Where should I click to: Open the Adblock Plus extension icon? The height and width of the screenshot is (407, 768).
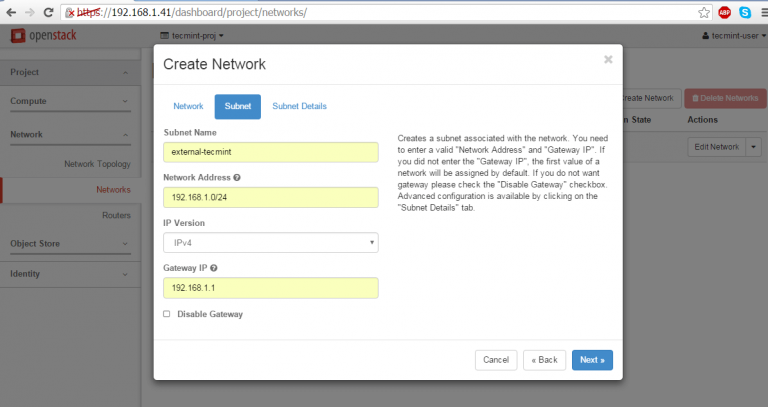(x=724, y=13)
